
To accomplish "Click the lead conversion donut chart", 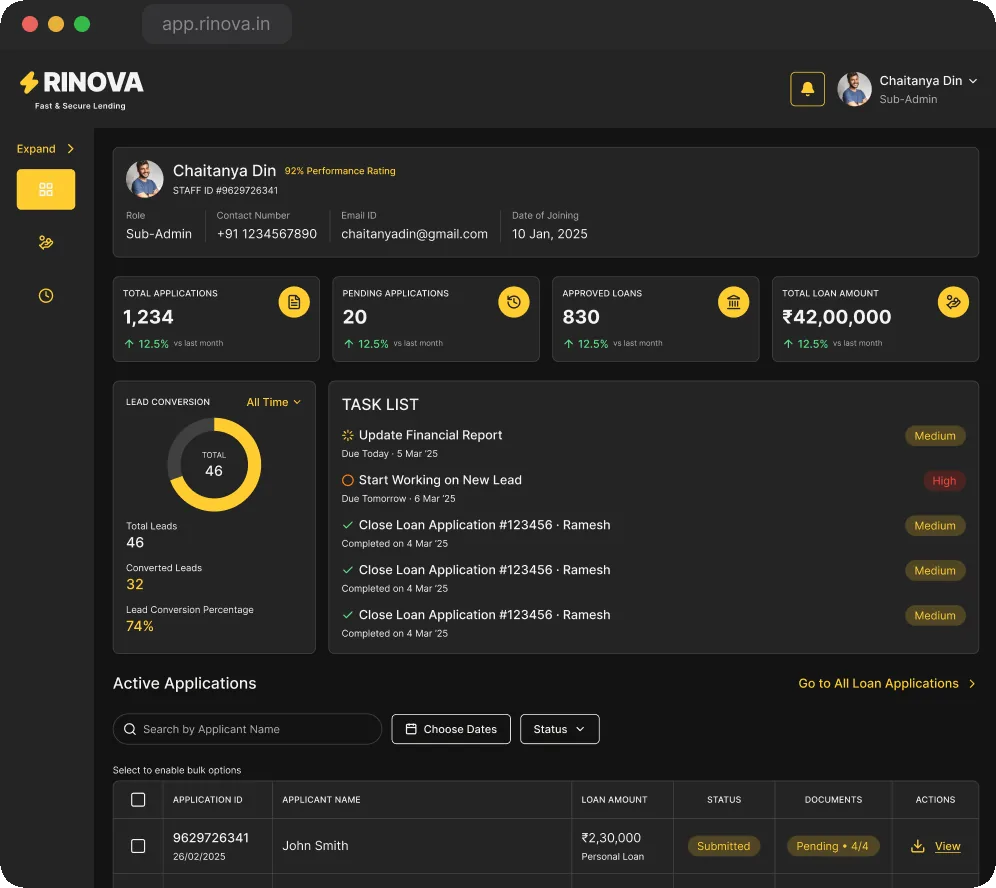I will click(x=214, y=464).
